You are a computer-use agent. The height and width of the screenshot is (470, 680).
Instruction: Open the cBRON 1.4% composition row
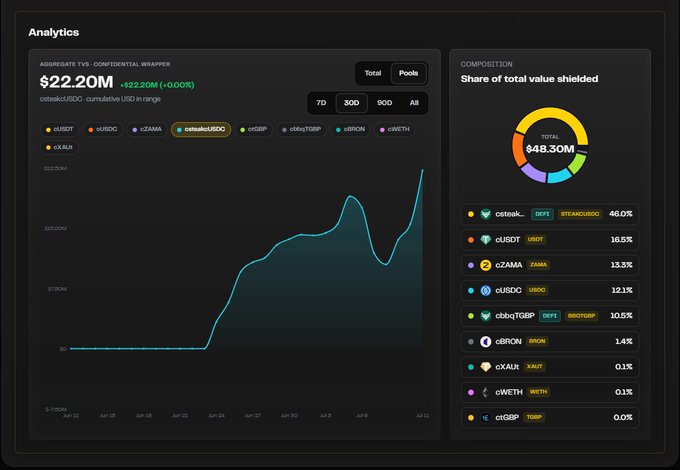[x=550, y=341]
